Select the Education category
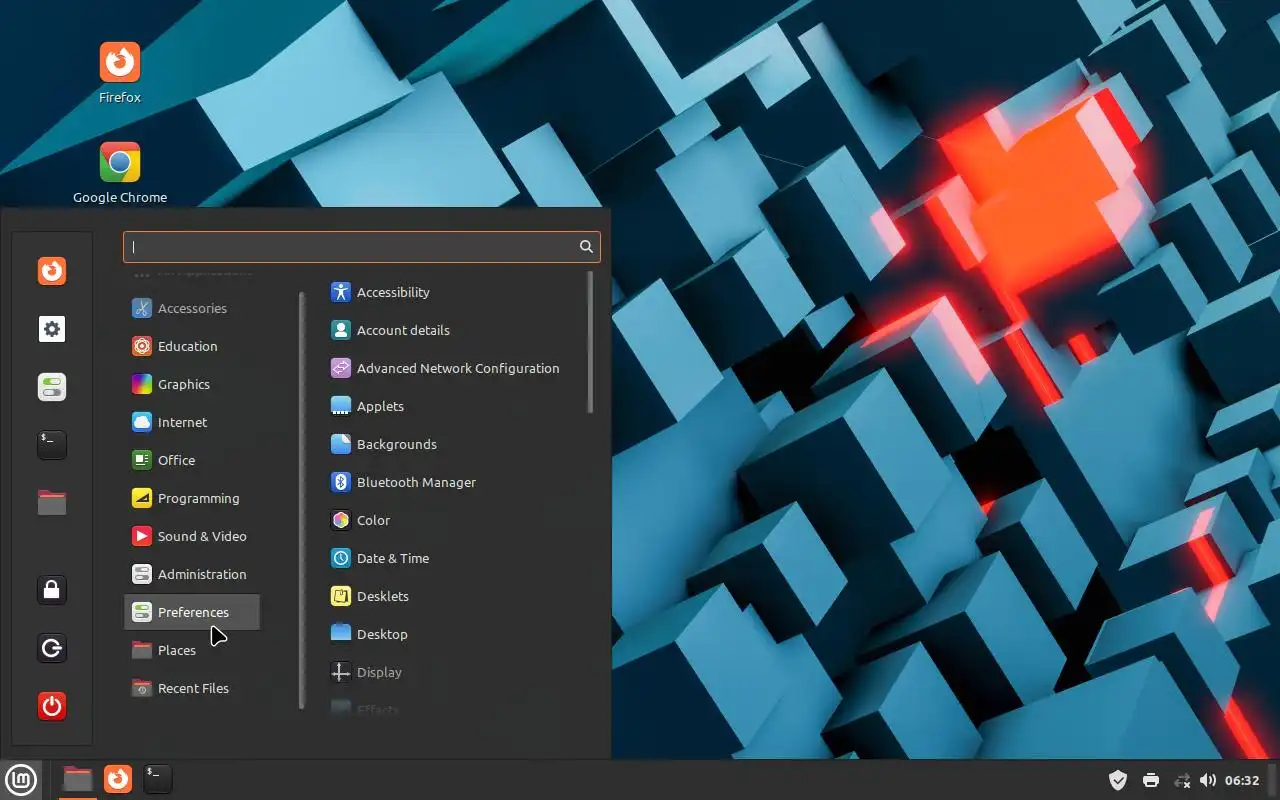 click(x=192, y=346)
